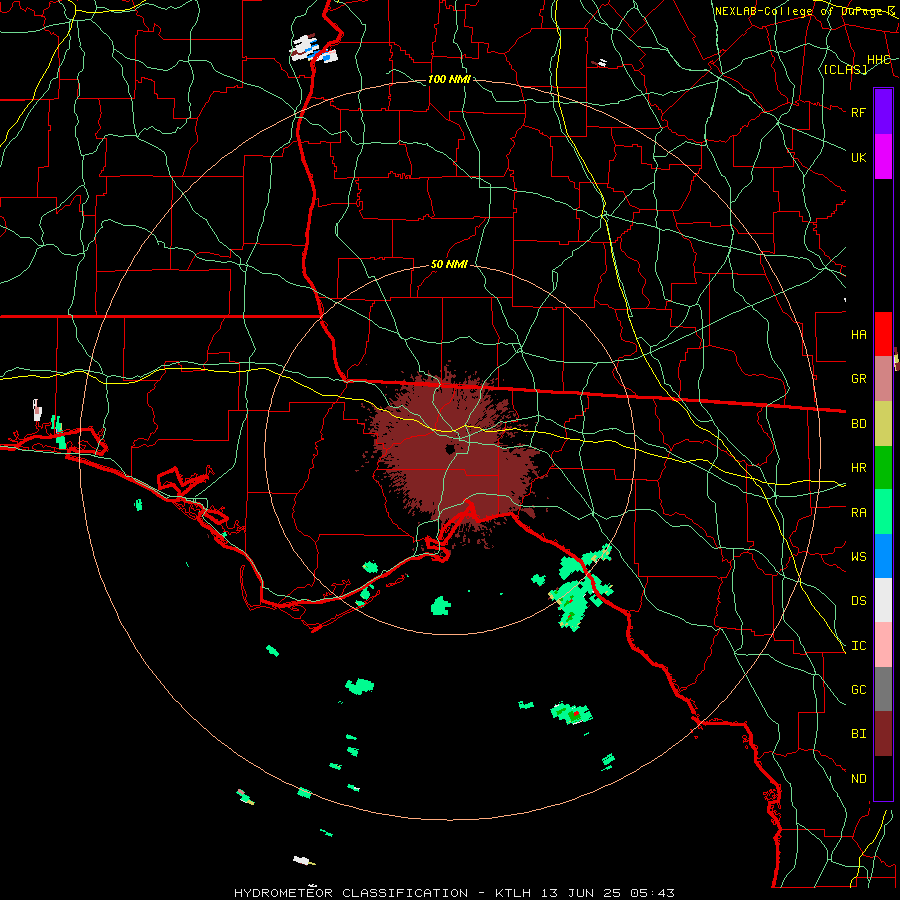Click the BD legend label
The image size is (900, 900).
click(x=858, y=424)
